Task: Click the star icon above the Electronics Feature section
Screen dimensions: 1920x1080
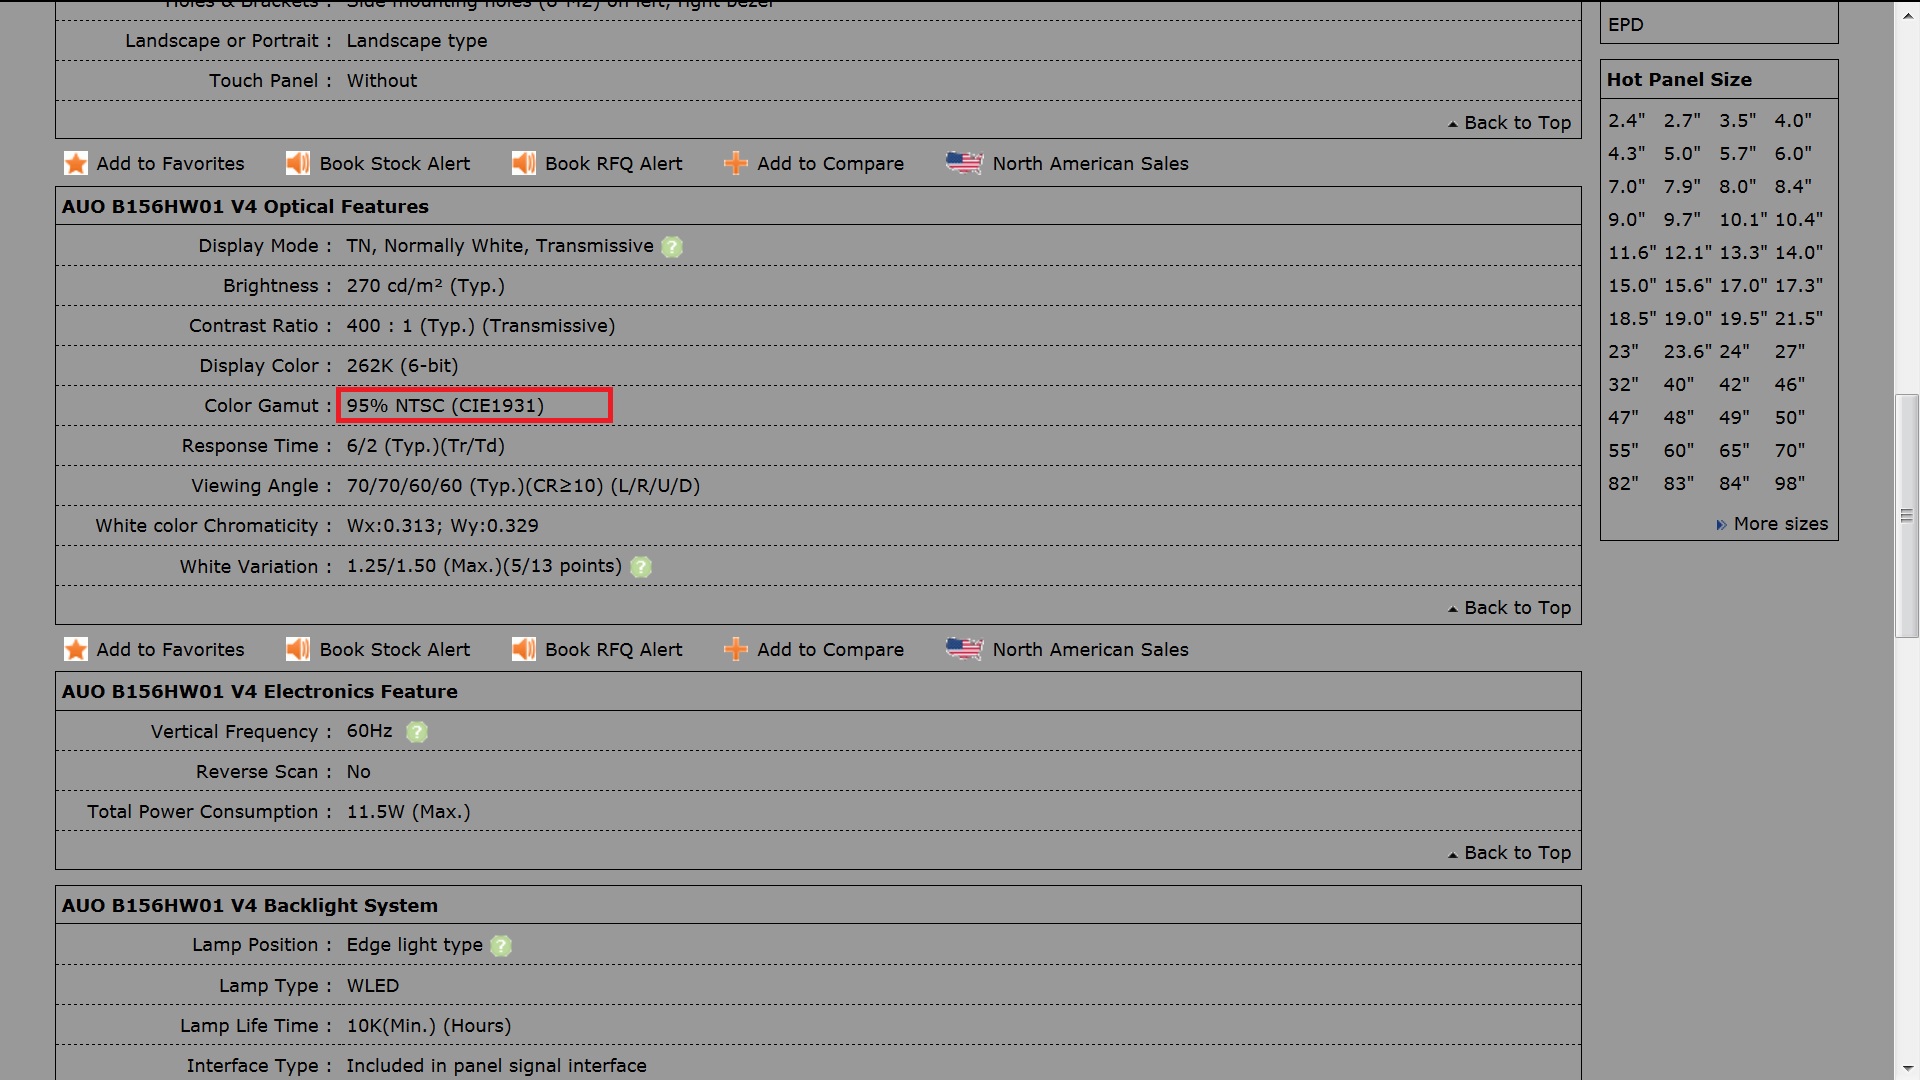Action: point(76,649)
